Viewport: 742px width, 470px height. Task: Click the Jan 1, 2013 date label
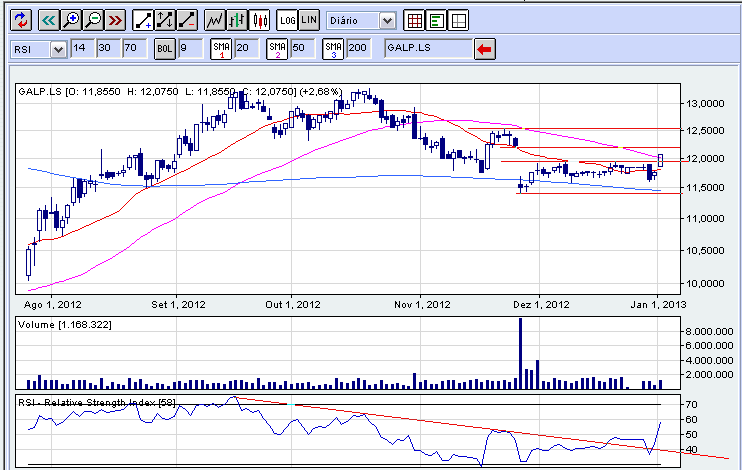click(658, 304)
